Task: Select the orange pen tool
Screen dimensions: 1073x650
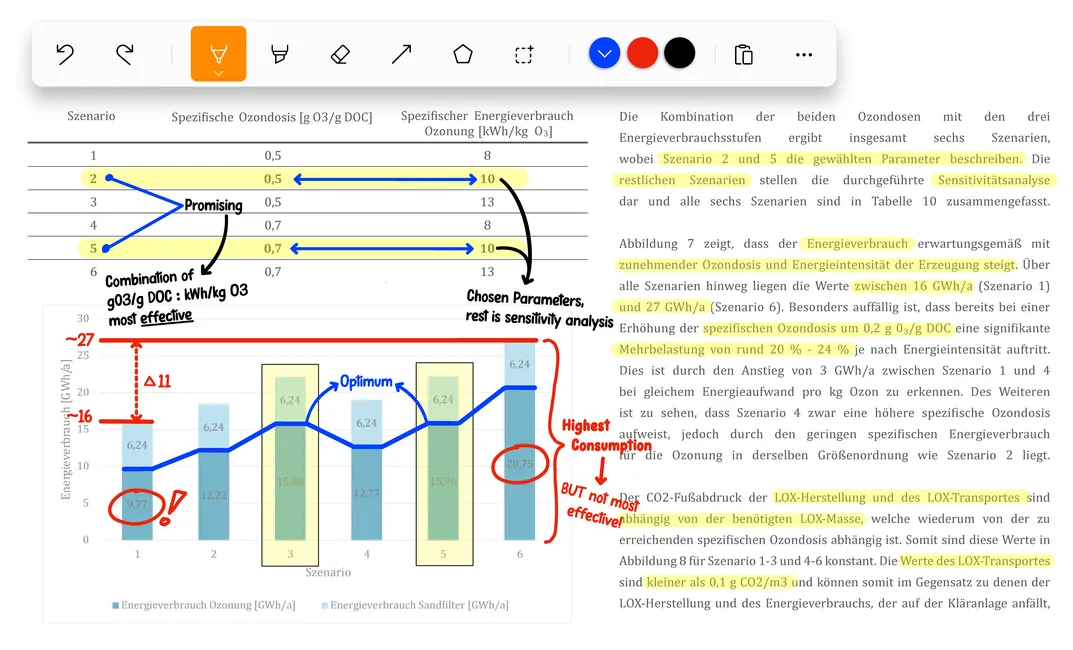Action: 218,53
